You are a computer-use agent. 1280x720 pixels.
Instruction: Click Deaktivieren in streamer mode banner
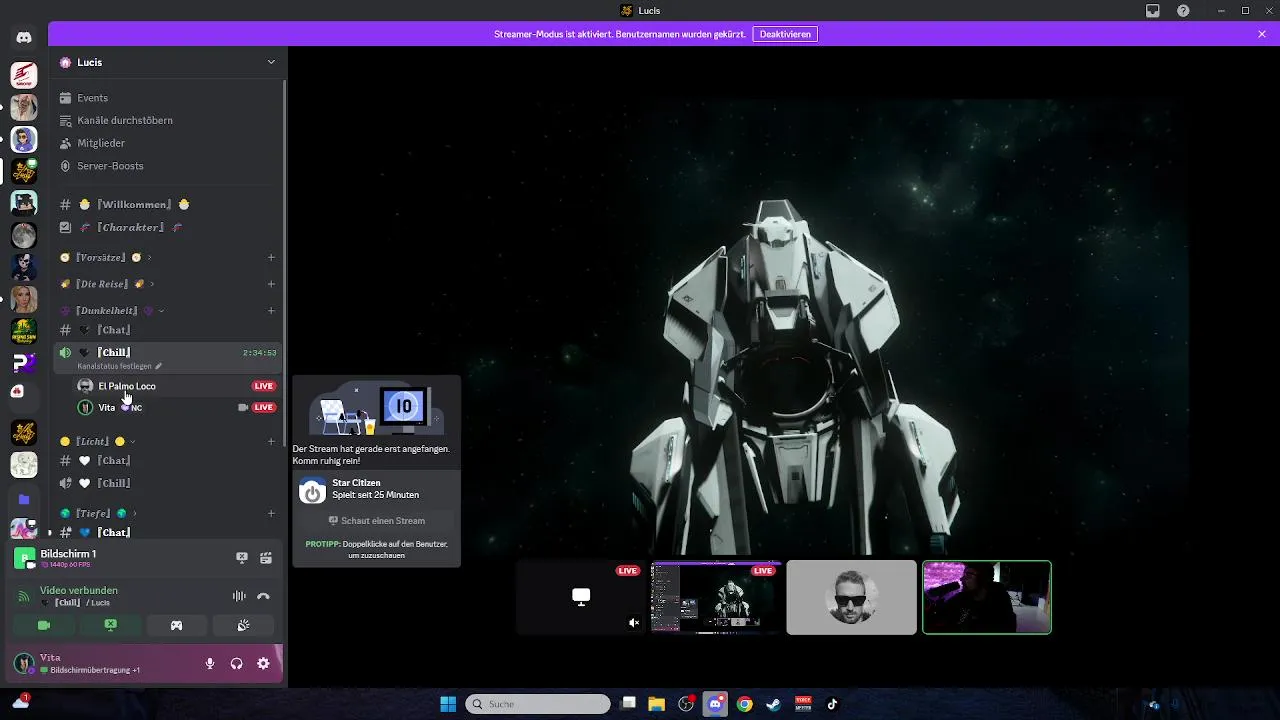[785, 34]
